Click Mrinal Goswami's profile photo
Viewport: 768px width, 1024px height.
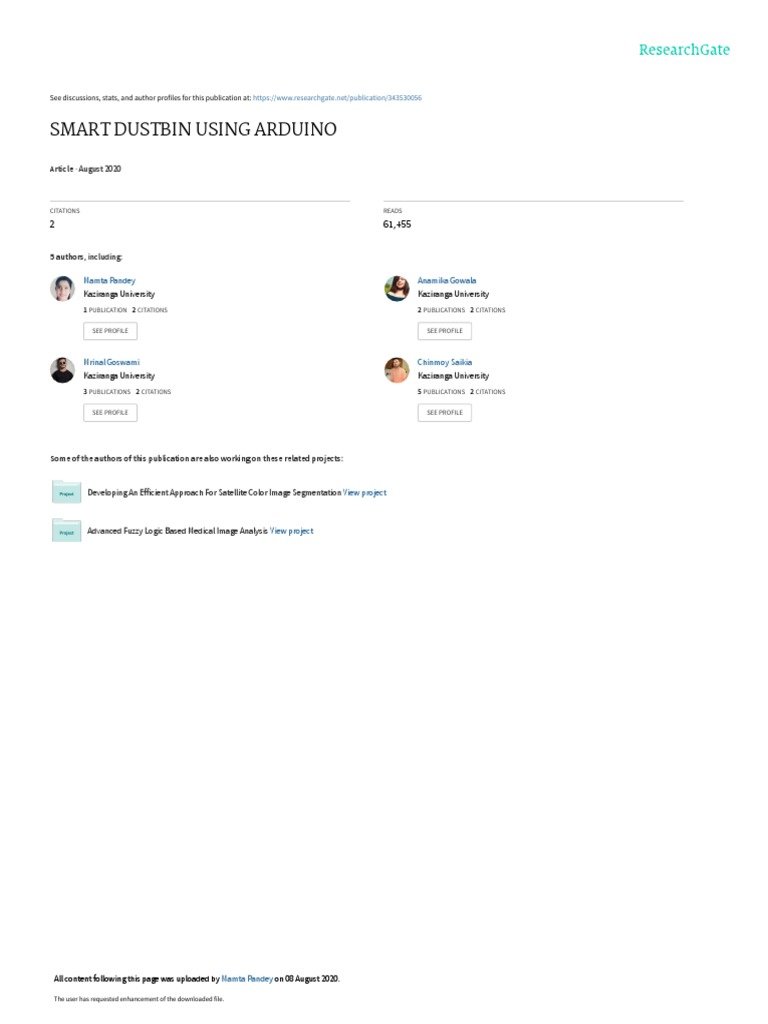coord(63,370)
